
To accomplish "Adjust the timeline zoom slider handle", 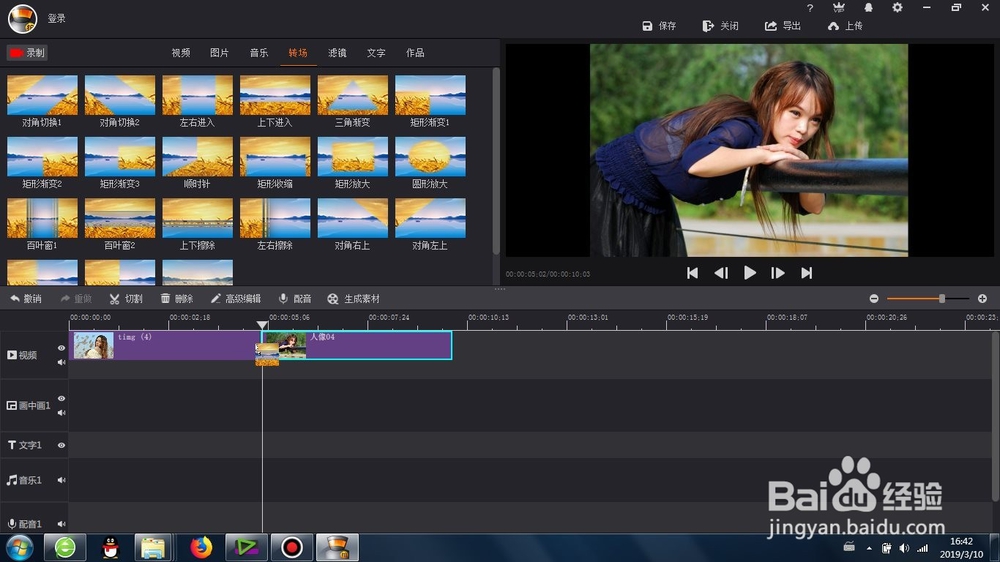I will click(941, 299).
